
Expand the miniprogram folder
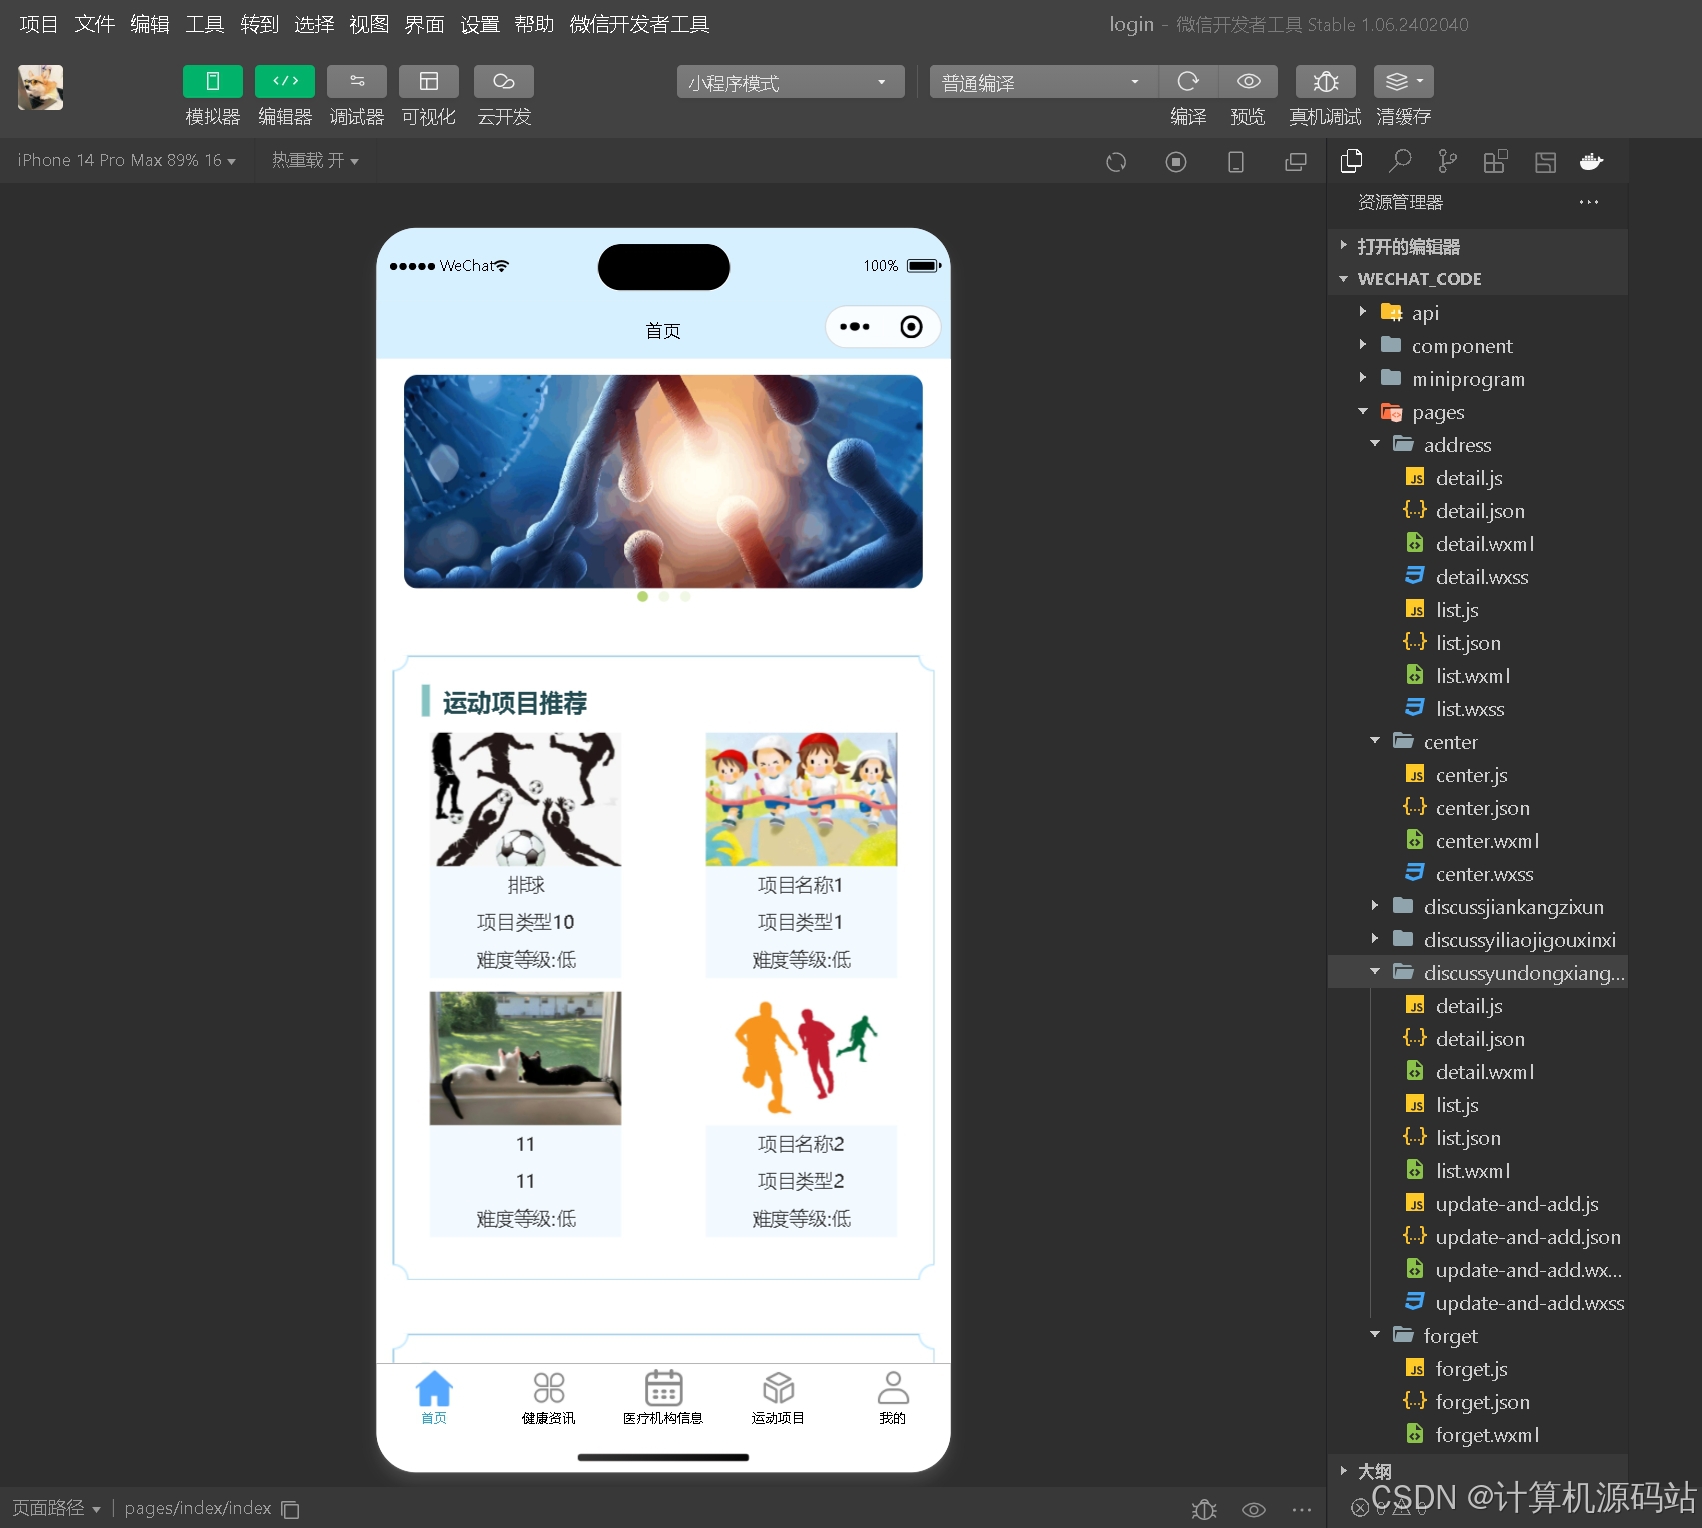pyautogui.click(x=1478, y=379)
